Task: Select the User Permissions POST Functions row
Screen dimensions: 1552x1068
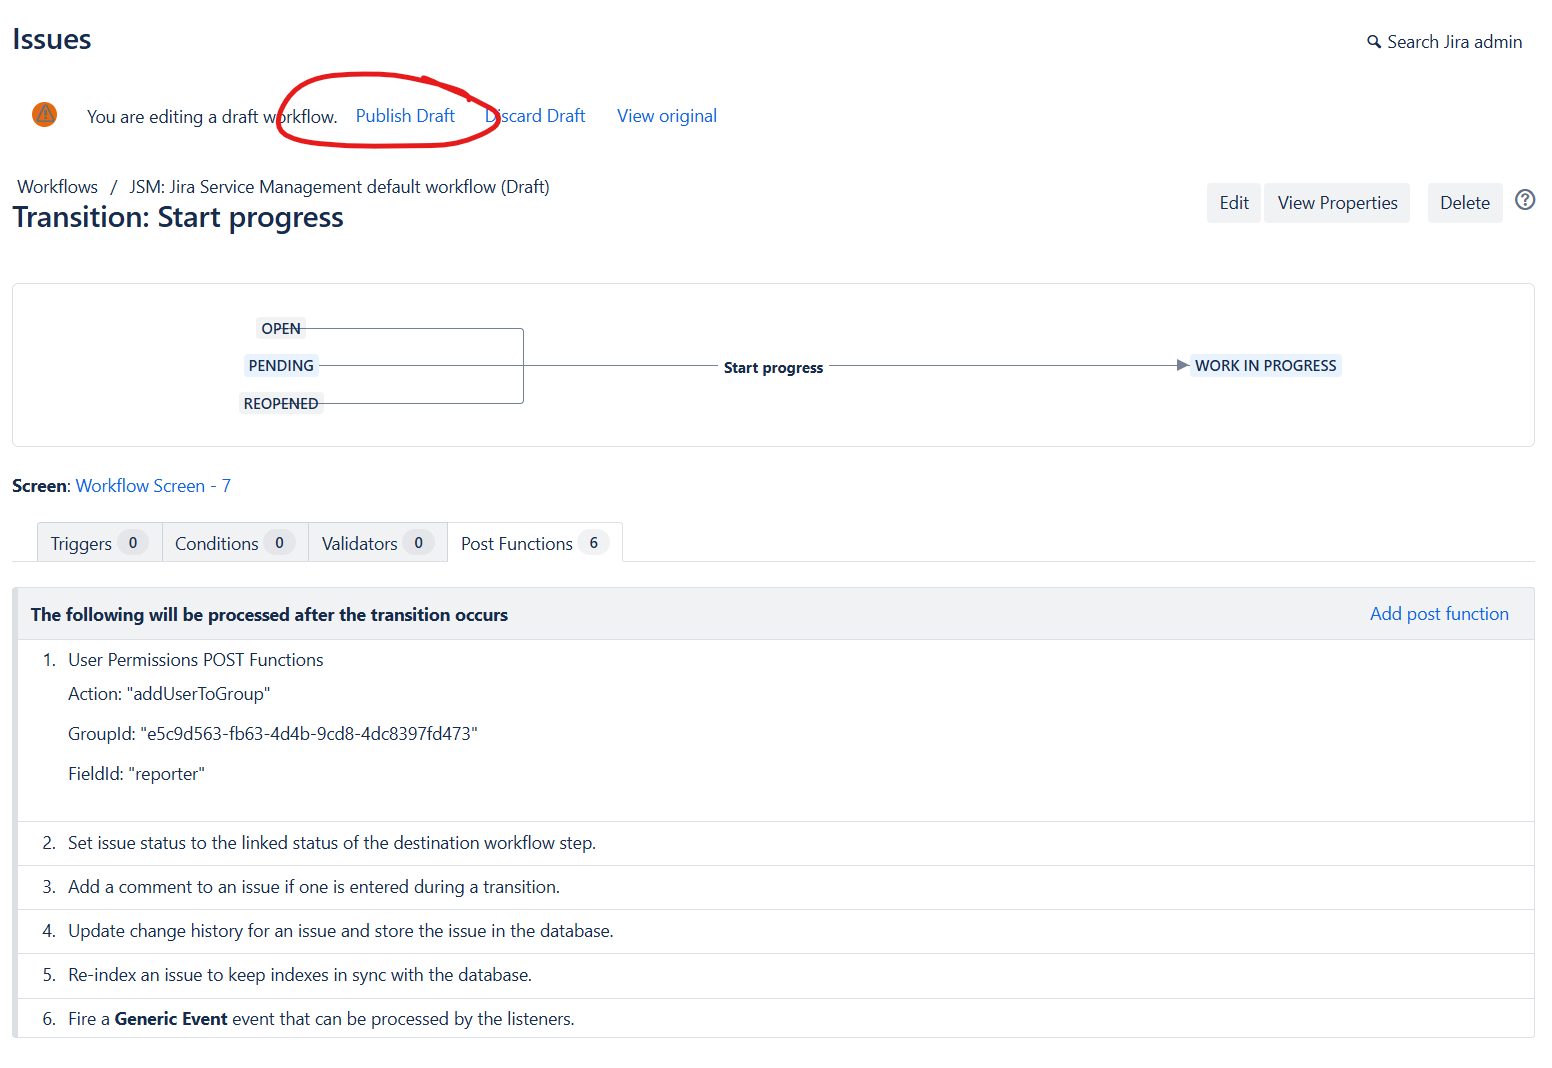Action: (196, 660)
